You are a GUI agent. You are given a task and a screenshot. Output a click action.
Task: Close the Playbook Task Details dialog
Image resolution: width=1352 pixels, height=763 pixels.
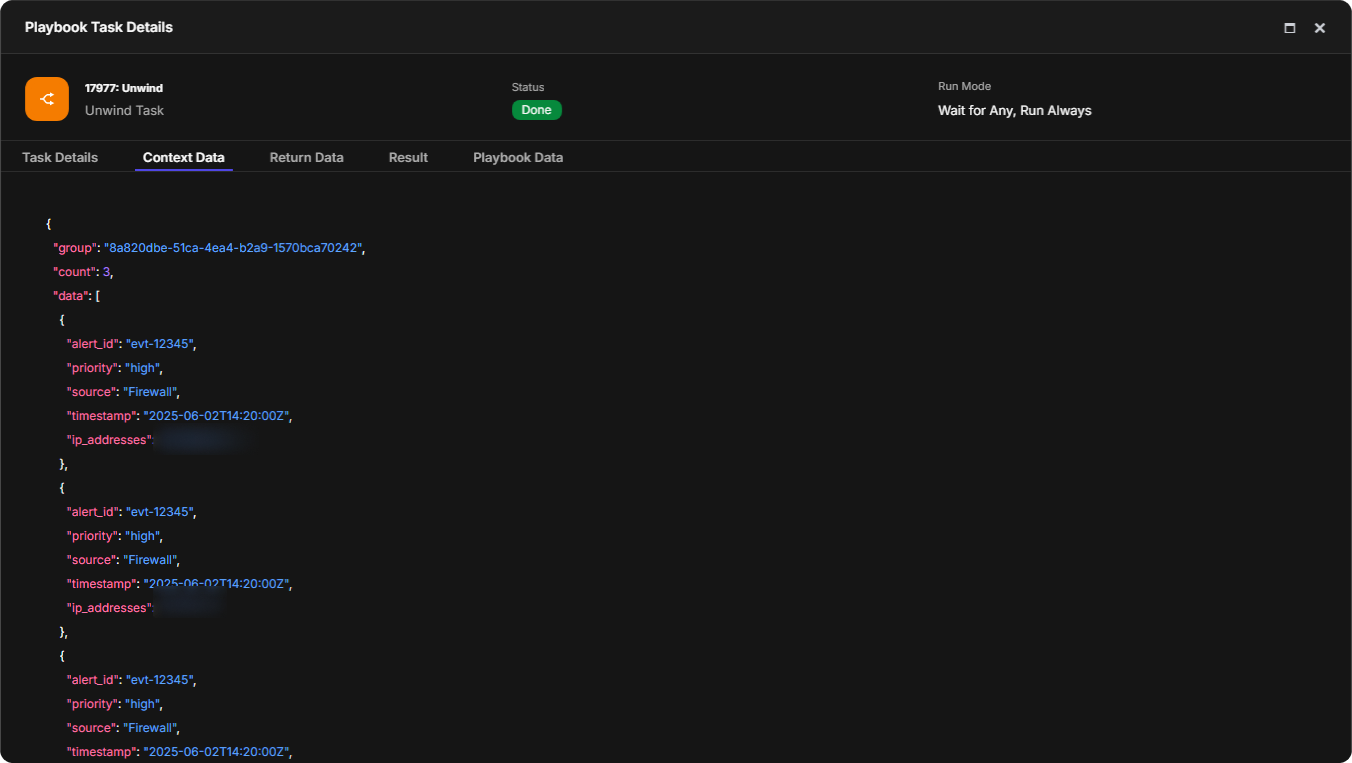tap(1320, 28)
